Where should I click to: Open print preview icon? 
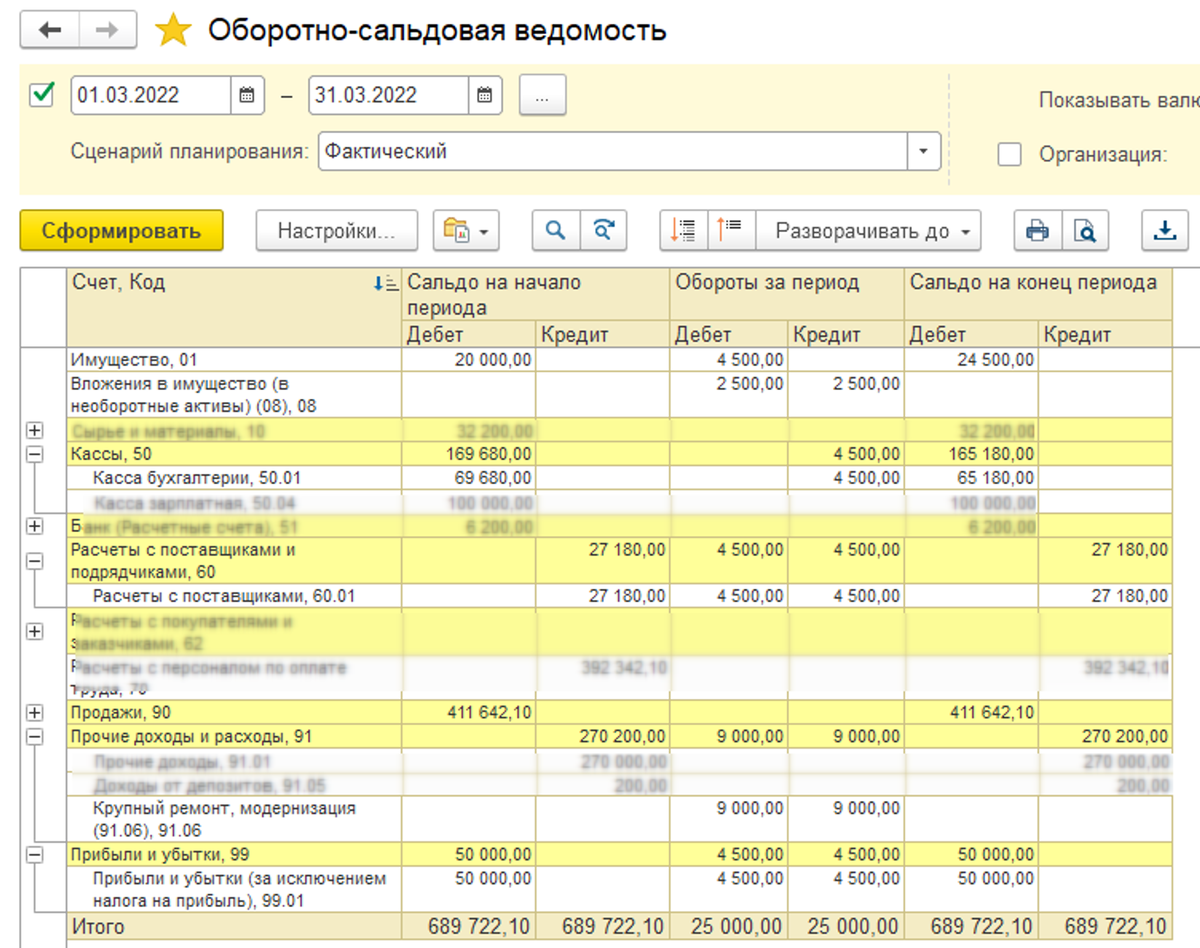[x=1084, y=231]
